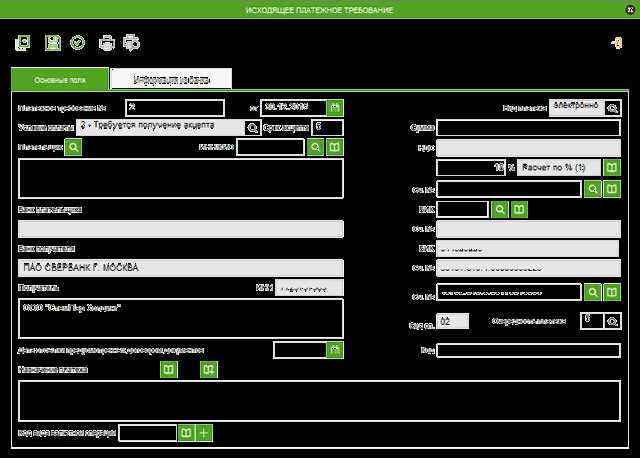Click search icon next to Плательщик label
The height and width of the screenshot is (458, 640).
73,147
